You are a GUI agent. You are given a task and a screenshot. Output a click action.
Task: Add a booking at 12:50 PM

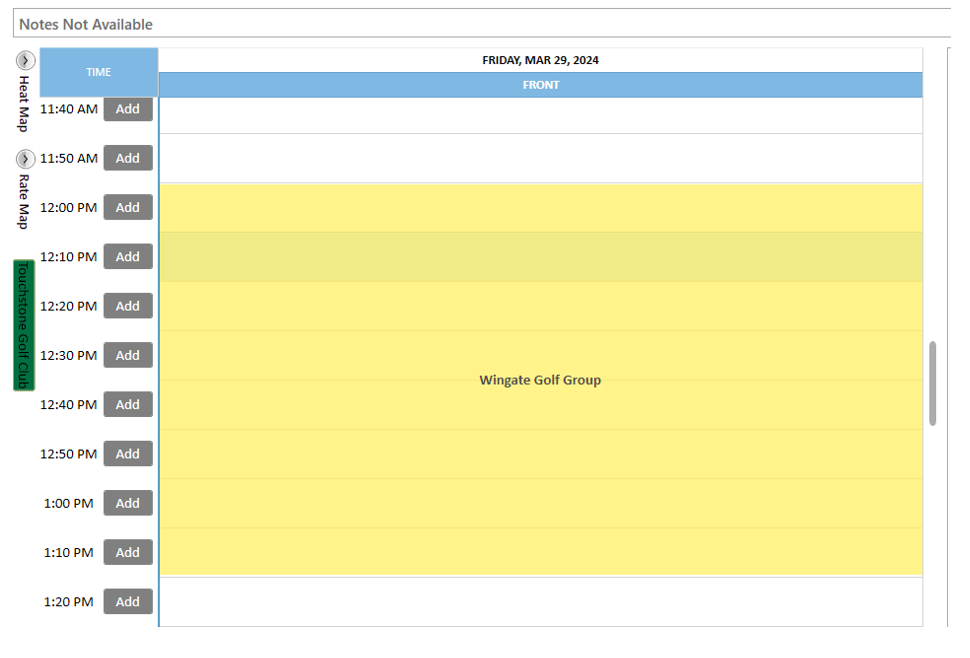(x=128, y=454)
